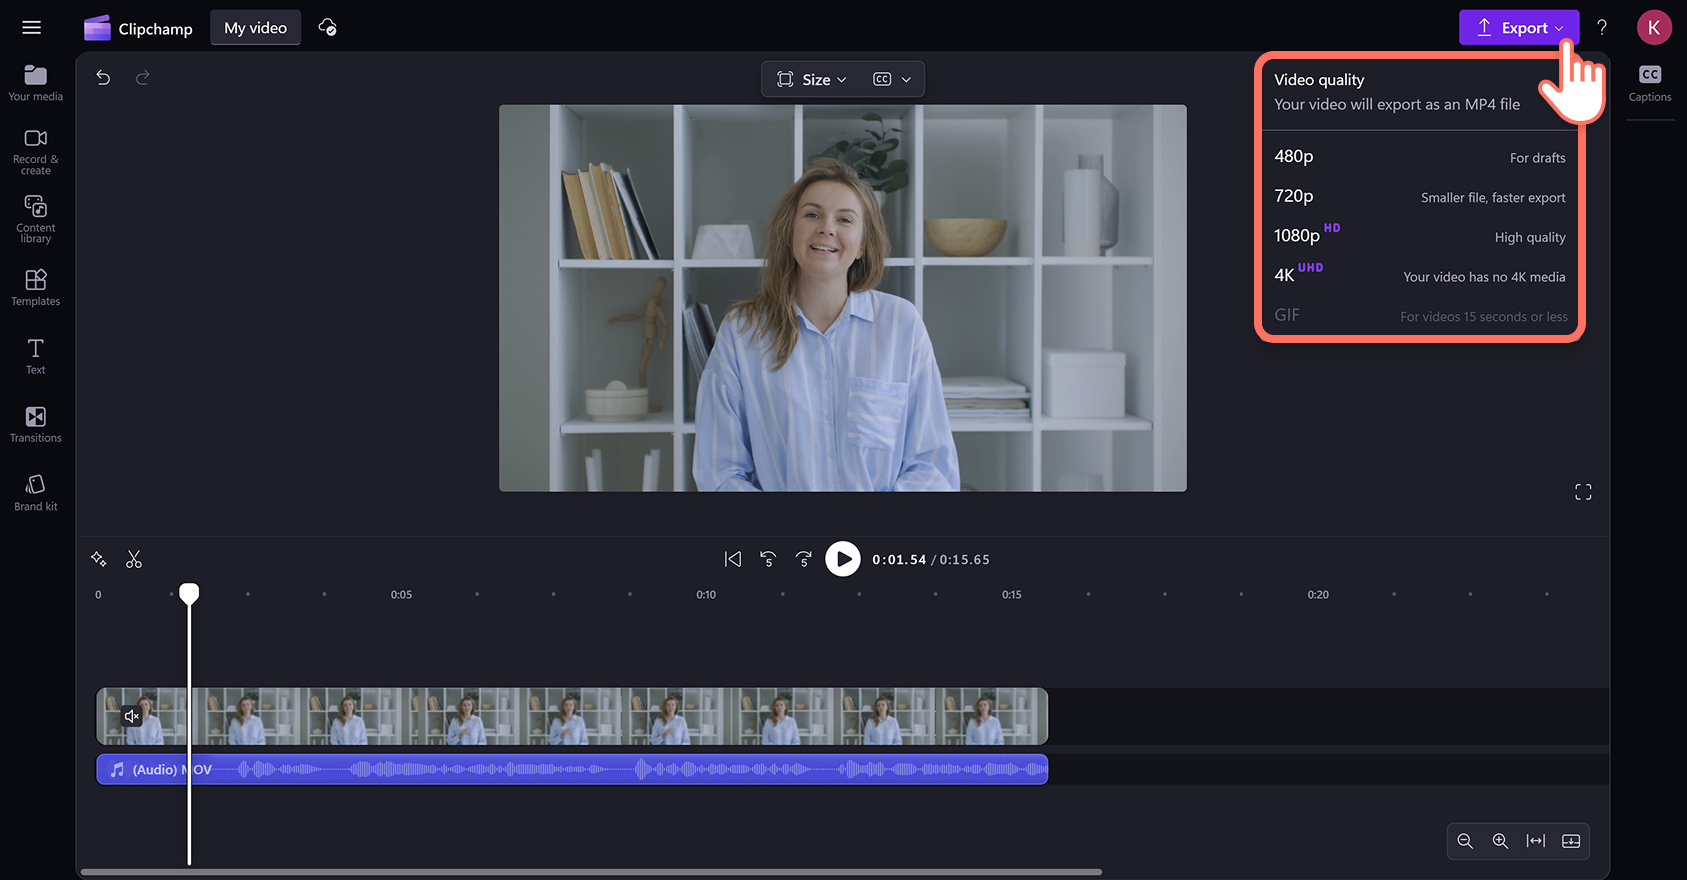Check the cloud sync status icon
The image size is (1687, 880).
click(x=327, y=28)
